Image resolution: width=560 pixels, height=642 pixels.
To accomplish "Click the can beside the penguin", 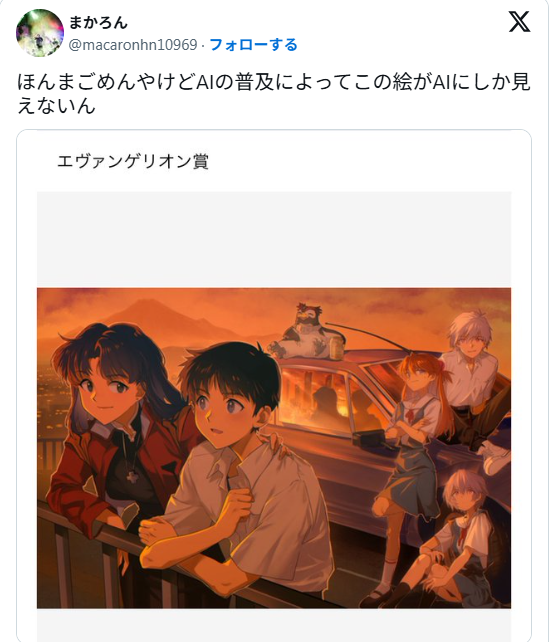I will 336,348.
